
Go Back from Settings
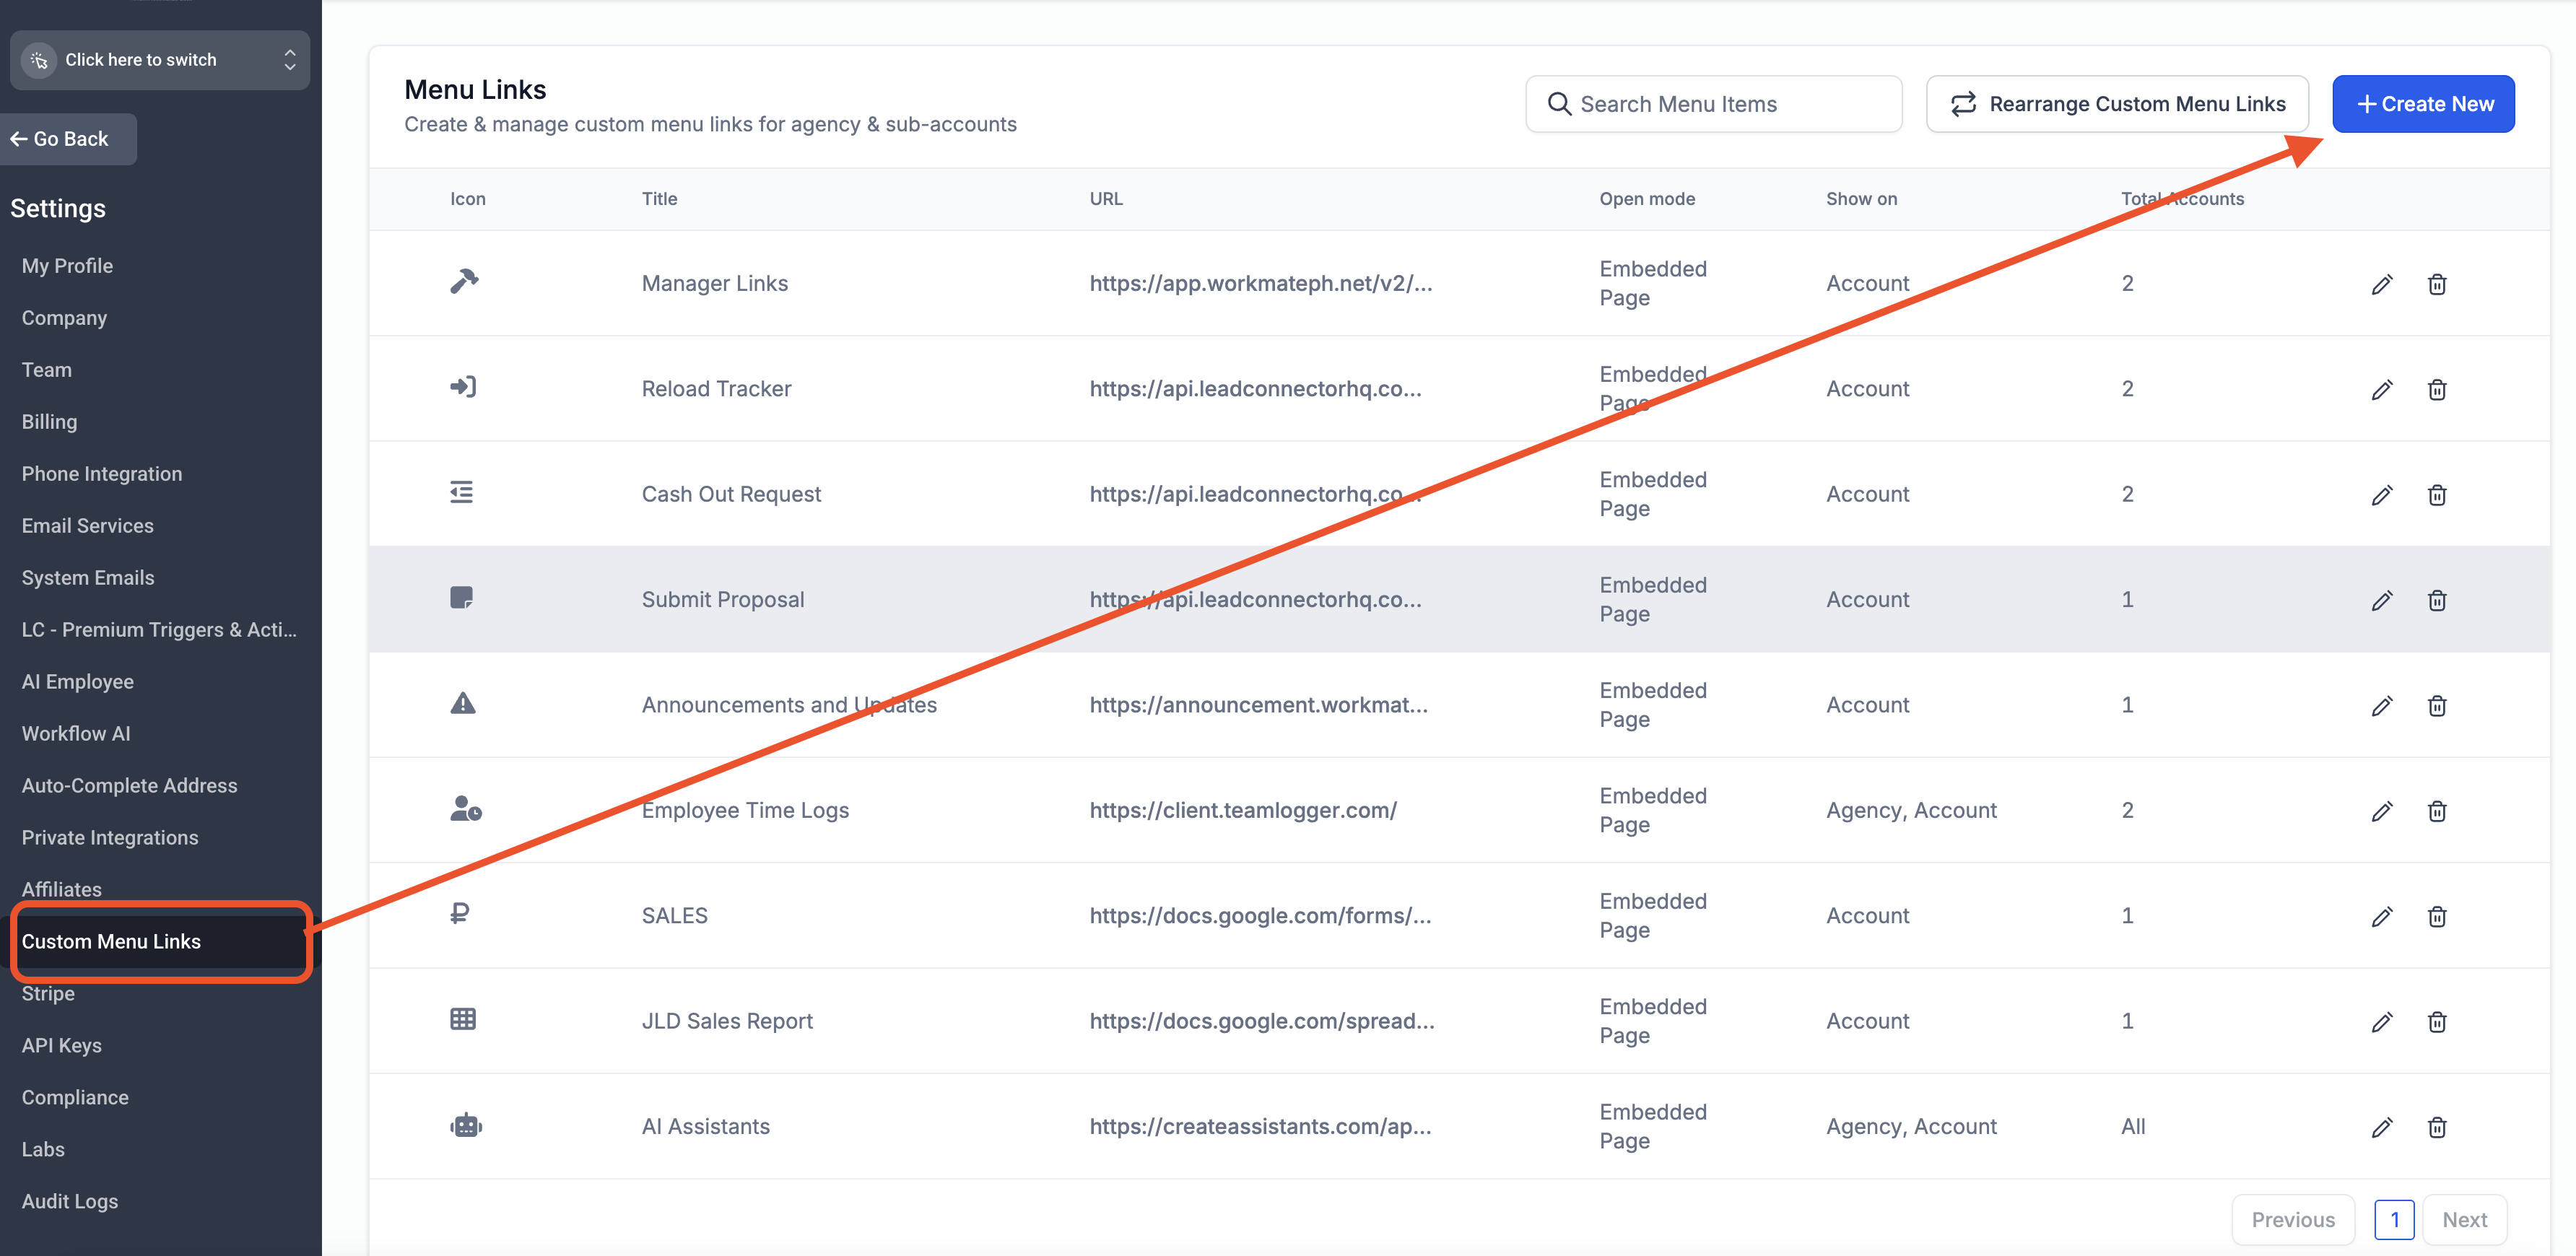pyautogui.click(x=60, y=139)
